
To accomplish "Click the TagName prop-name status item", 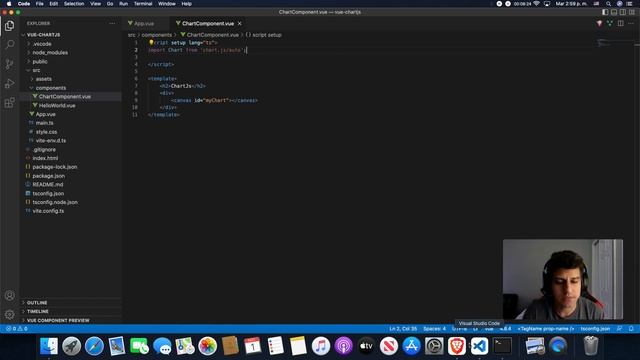I will 546,329.
